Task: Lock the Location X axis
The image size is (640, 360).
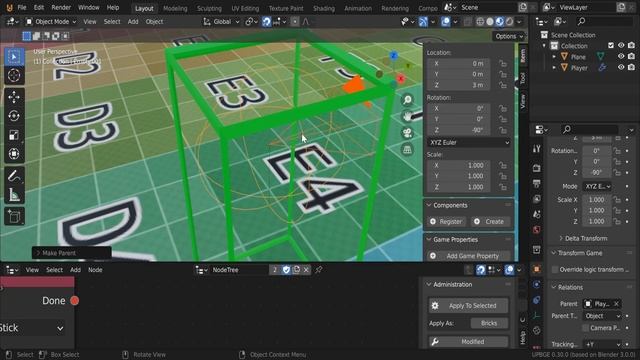Action: coord(503,64)
